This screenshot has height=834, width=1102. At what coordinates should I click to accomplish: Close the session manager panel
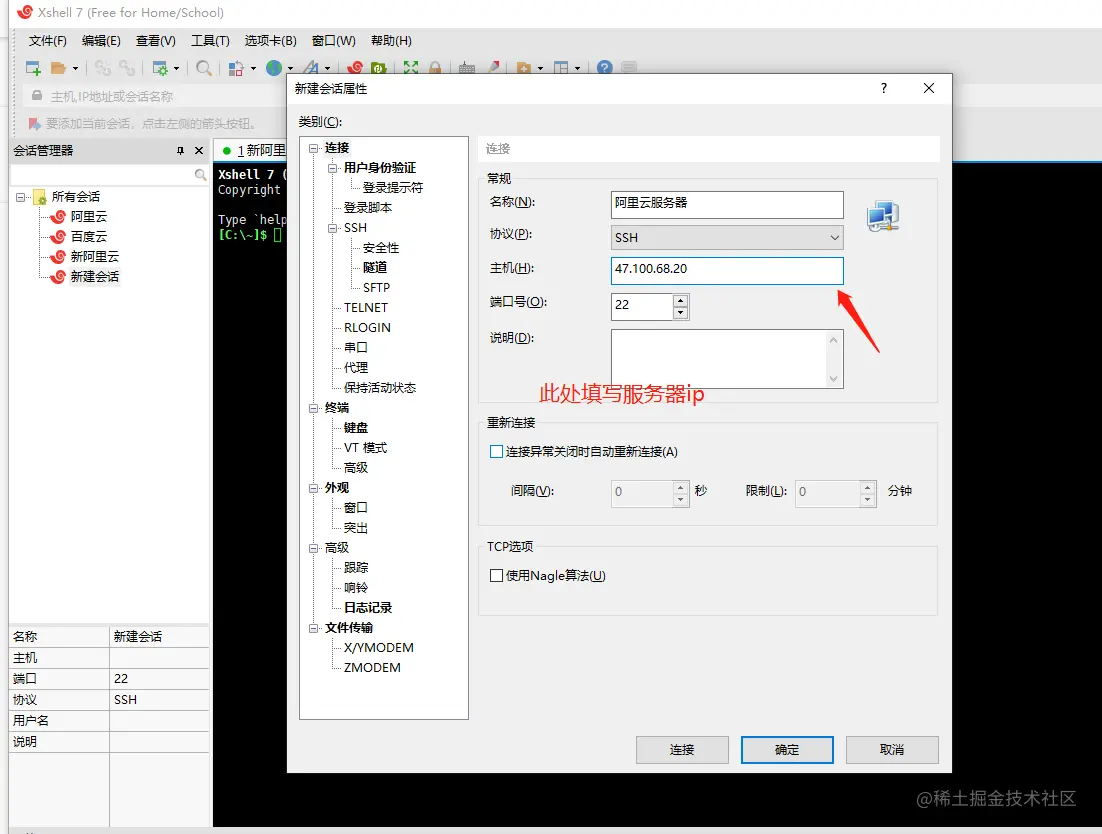[199, 150]
